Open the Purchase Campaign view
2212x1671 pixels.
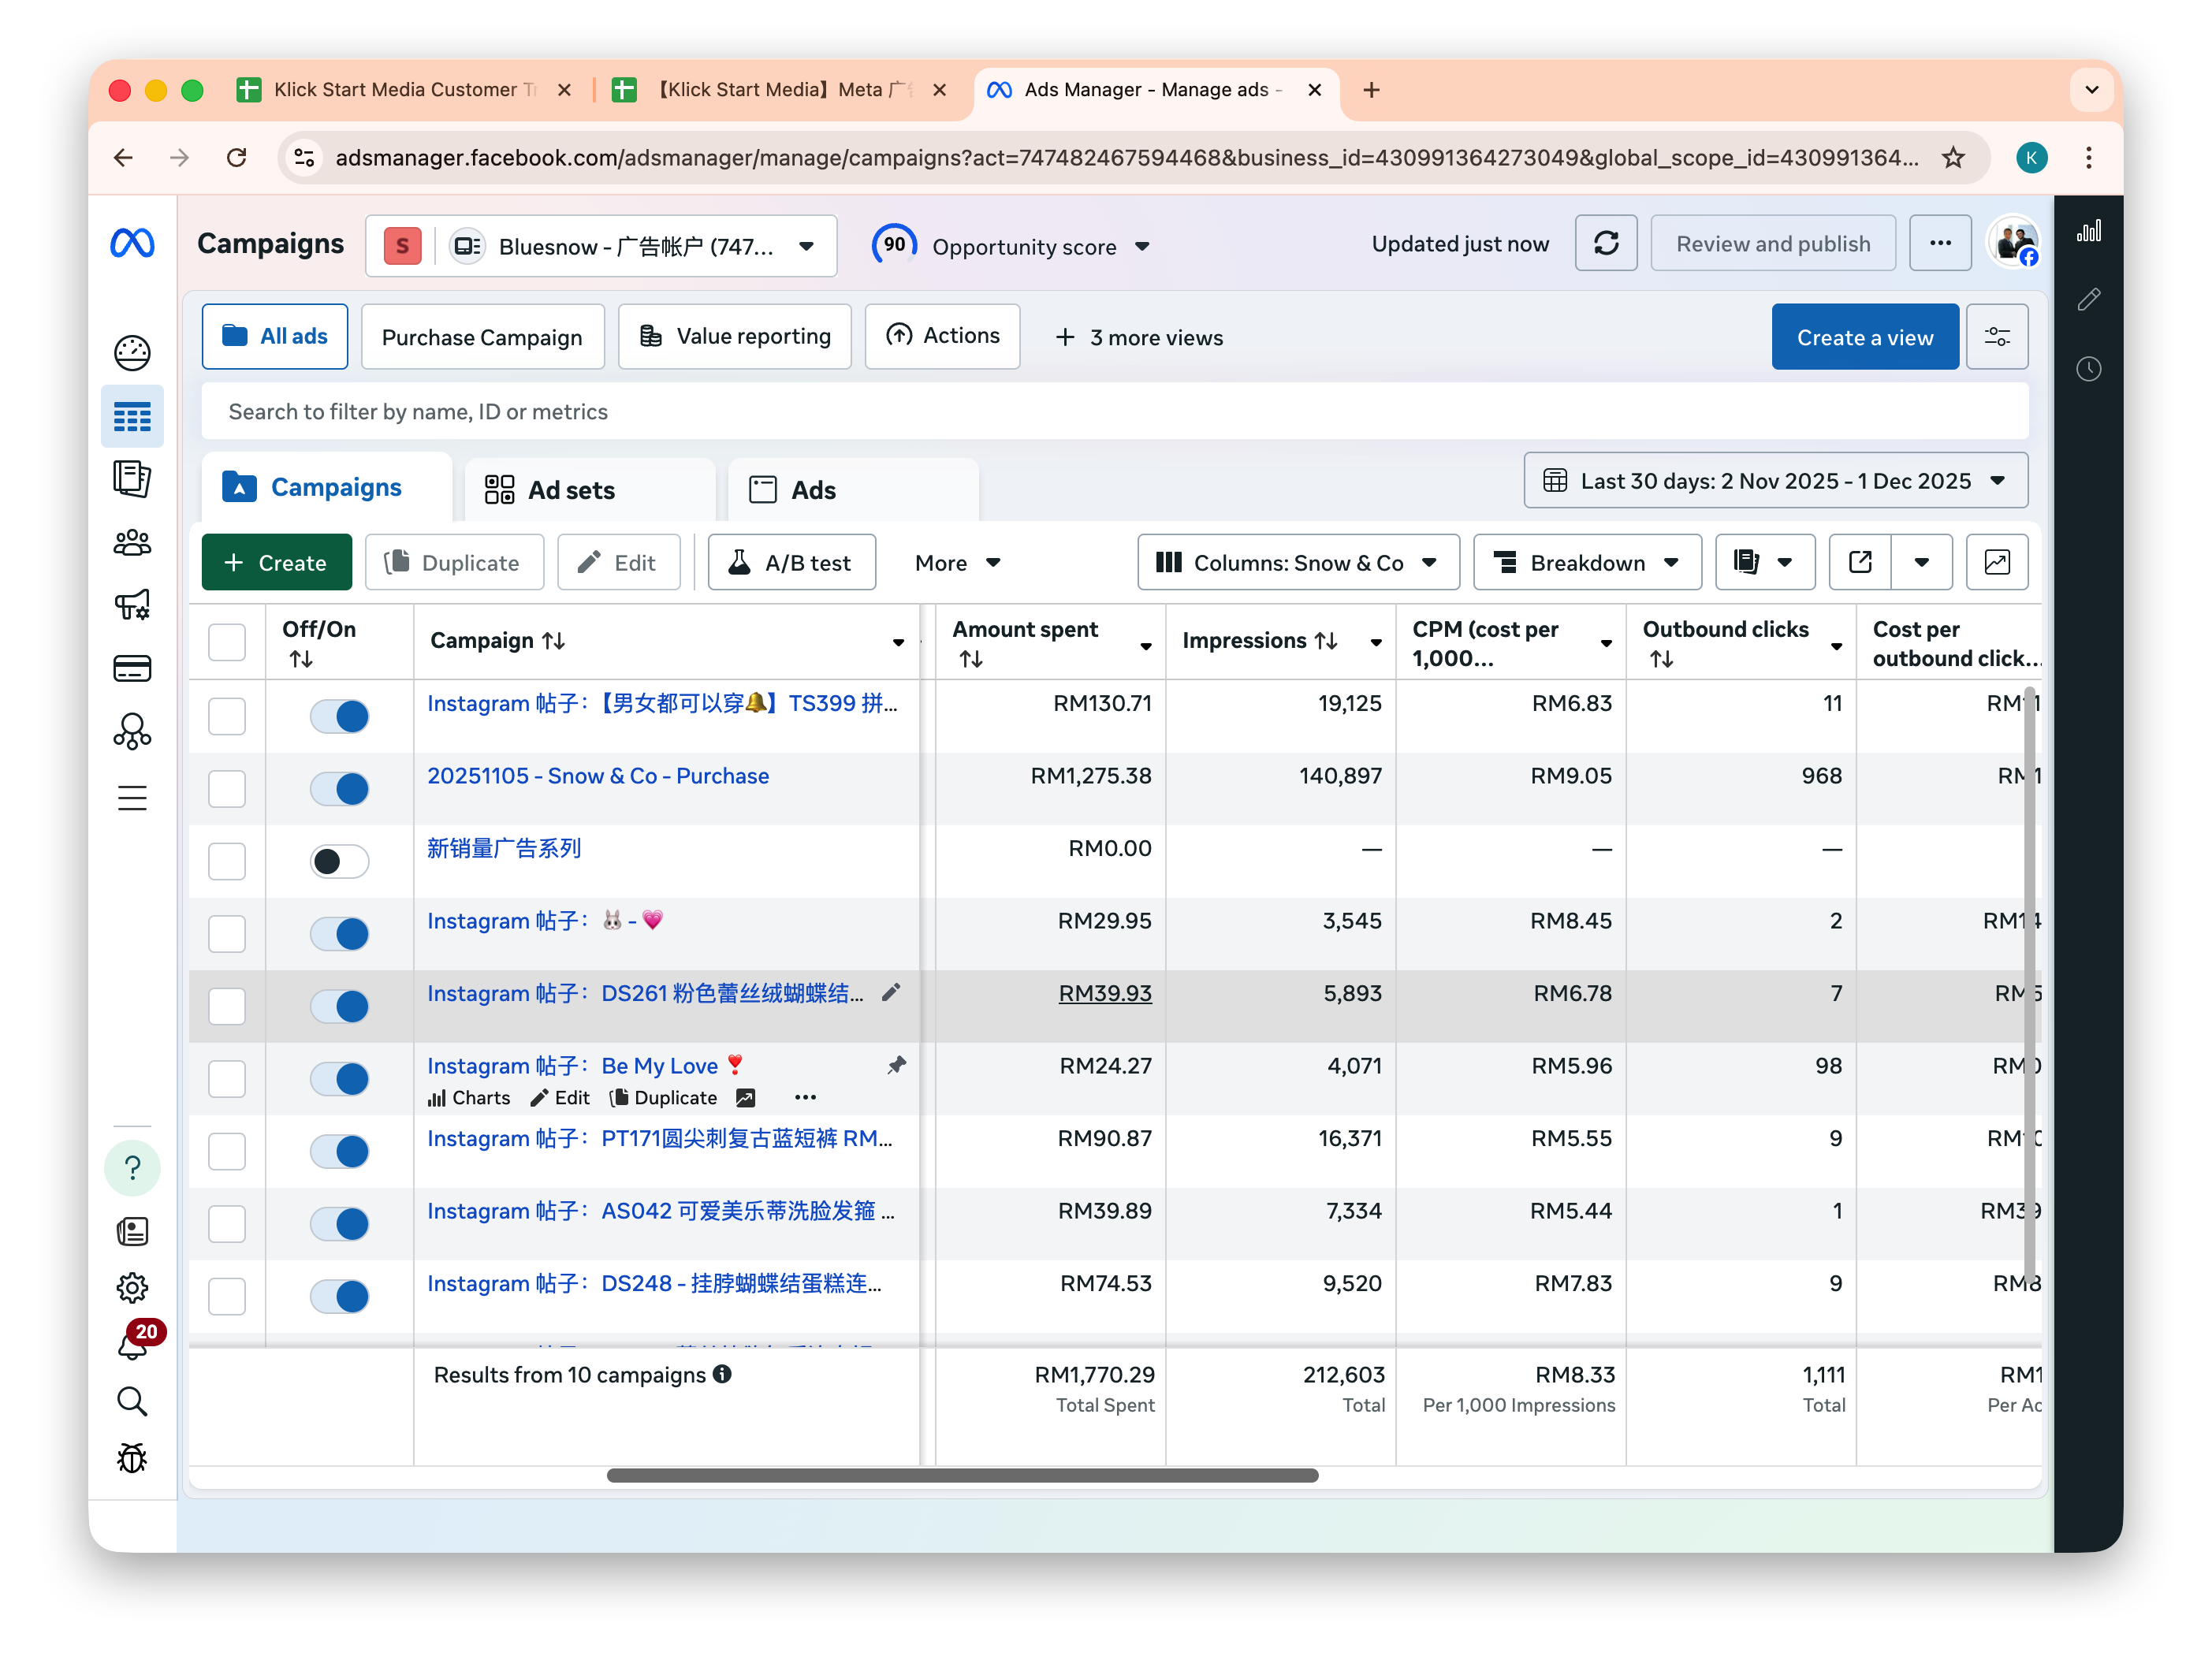[482, 337]
